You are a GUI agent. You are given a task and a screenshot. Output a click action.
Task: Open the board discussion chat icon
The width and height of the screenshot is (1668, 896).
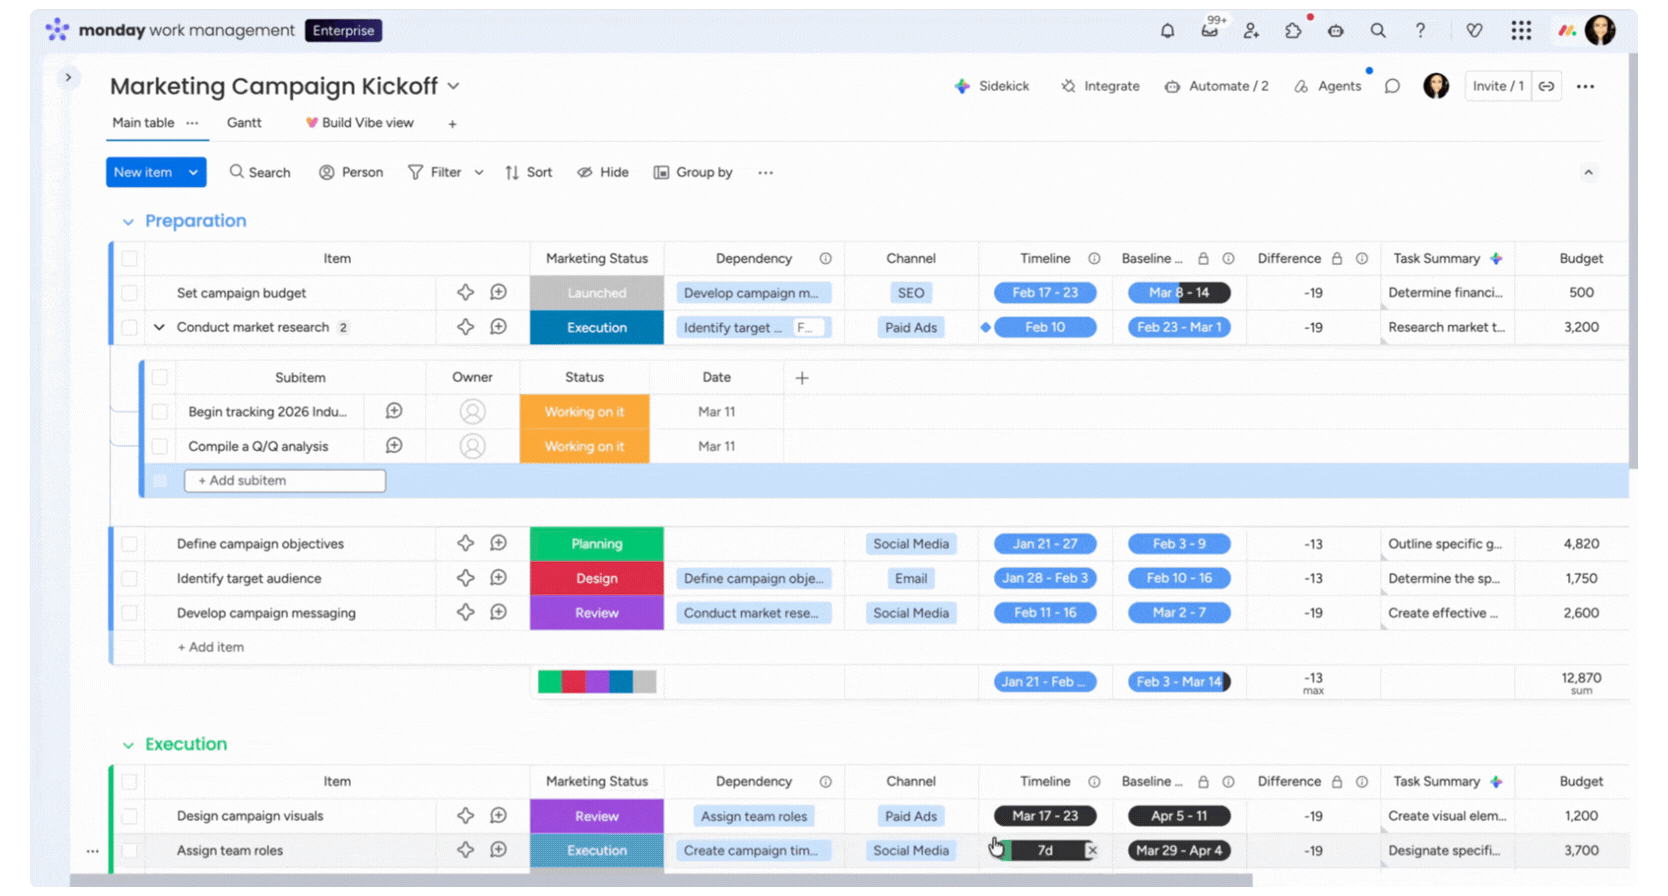pyautogui.click(x=1392, y=86)
